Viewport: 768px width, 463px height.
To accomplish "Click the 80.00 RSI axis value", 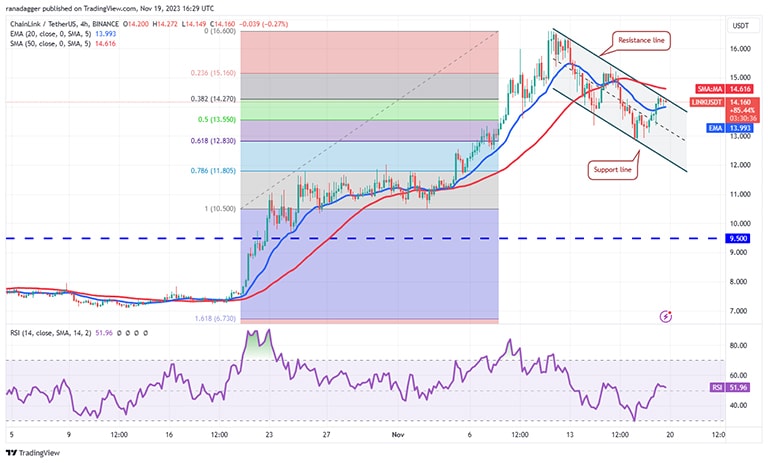I will click(x=738, y=345).
